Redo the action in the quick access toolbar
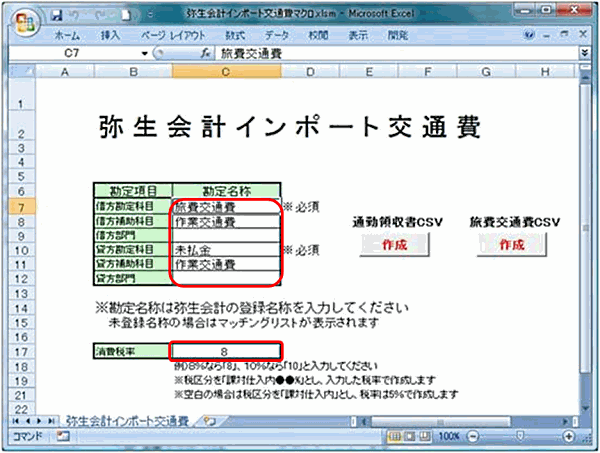 point(101,15)
